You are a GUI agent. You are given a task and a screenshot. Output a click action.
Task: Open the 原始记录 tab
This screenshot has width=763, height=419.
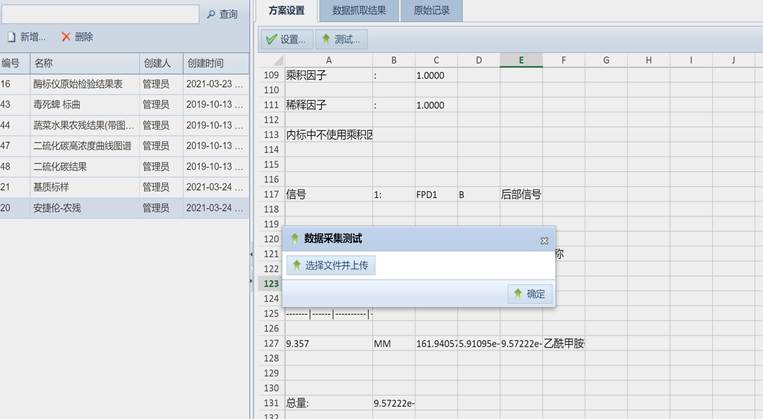pos(431,11)
